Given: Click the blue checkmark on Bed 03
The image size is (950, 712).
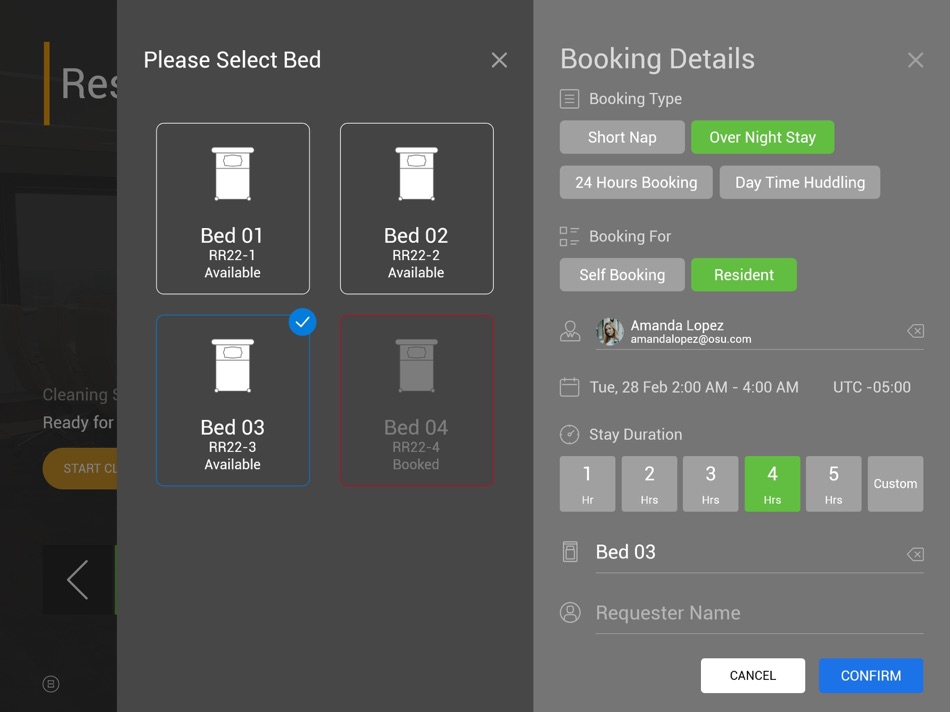Looking at the screenshot, I should [x=302, y=322].
